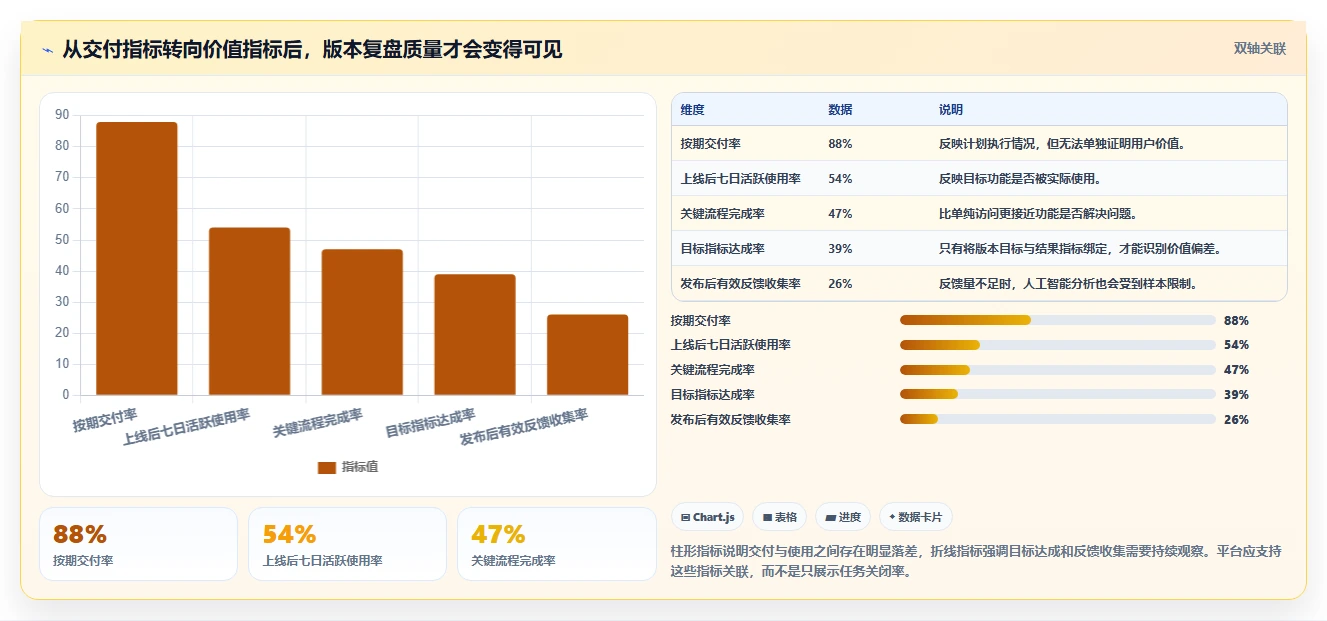The width and height of the screenshot is (1327, 621).
Task: Click the 54% value in the table
Action: (x=840, y=179)
